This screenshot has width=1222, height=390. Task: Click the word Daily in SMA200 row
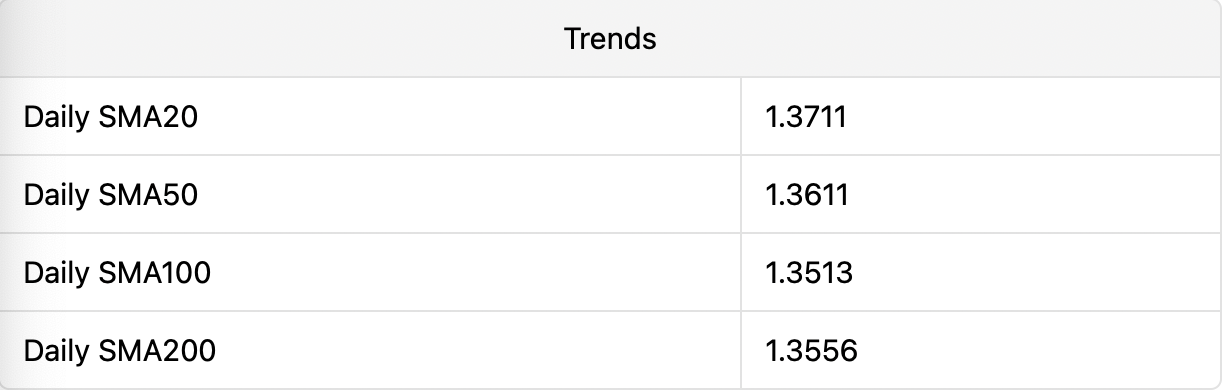(57, 352)
